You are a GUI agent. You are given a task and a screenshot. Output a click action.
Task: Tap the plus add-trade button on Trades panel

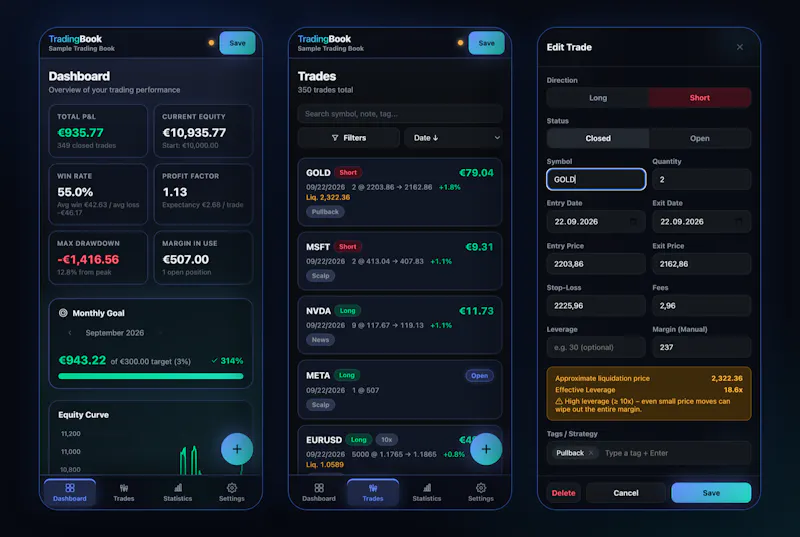coord(486,449)
